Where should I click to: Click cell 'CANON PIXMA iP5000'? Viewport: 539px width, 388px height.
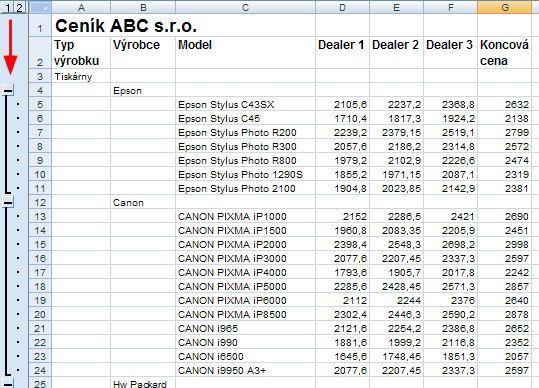pyautogui.click(x=245, y=286)
